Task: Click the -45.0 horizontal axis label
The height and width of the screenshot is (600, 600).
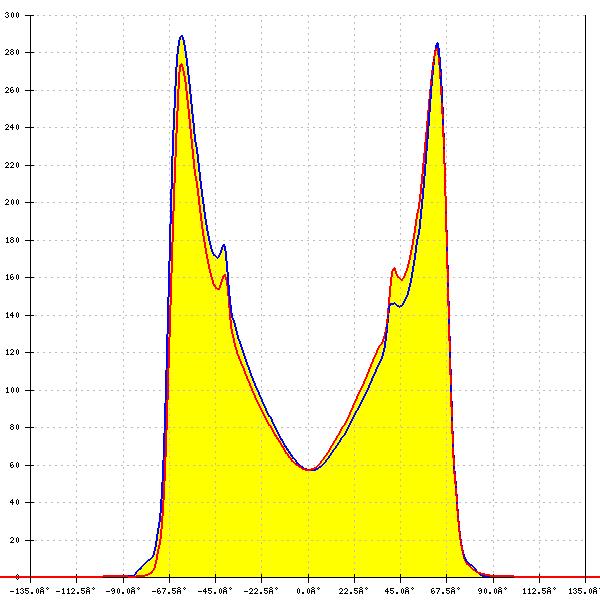Action: point(215,591)
